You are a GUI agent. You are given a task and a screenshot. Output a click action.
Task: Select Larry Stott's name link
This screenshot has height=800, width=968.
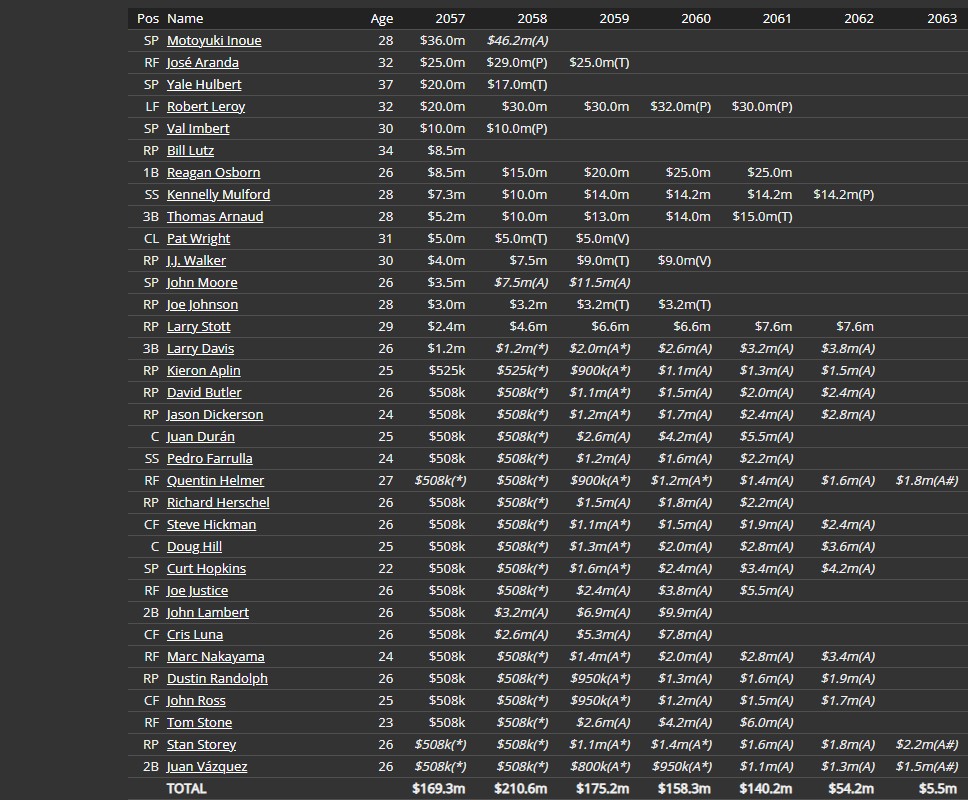(198, 327)
